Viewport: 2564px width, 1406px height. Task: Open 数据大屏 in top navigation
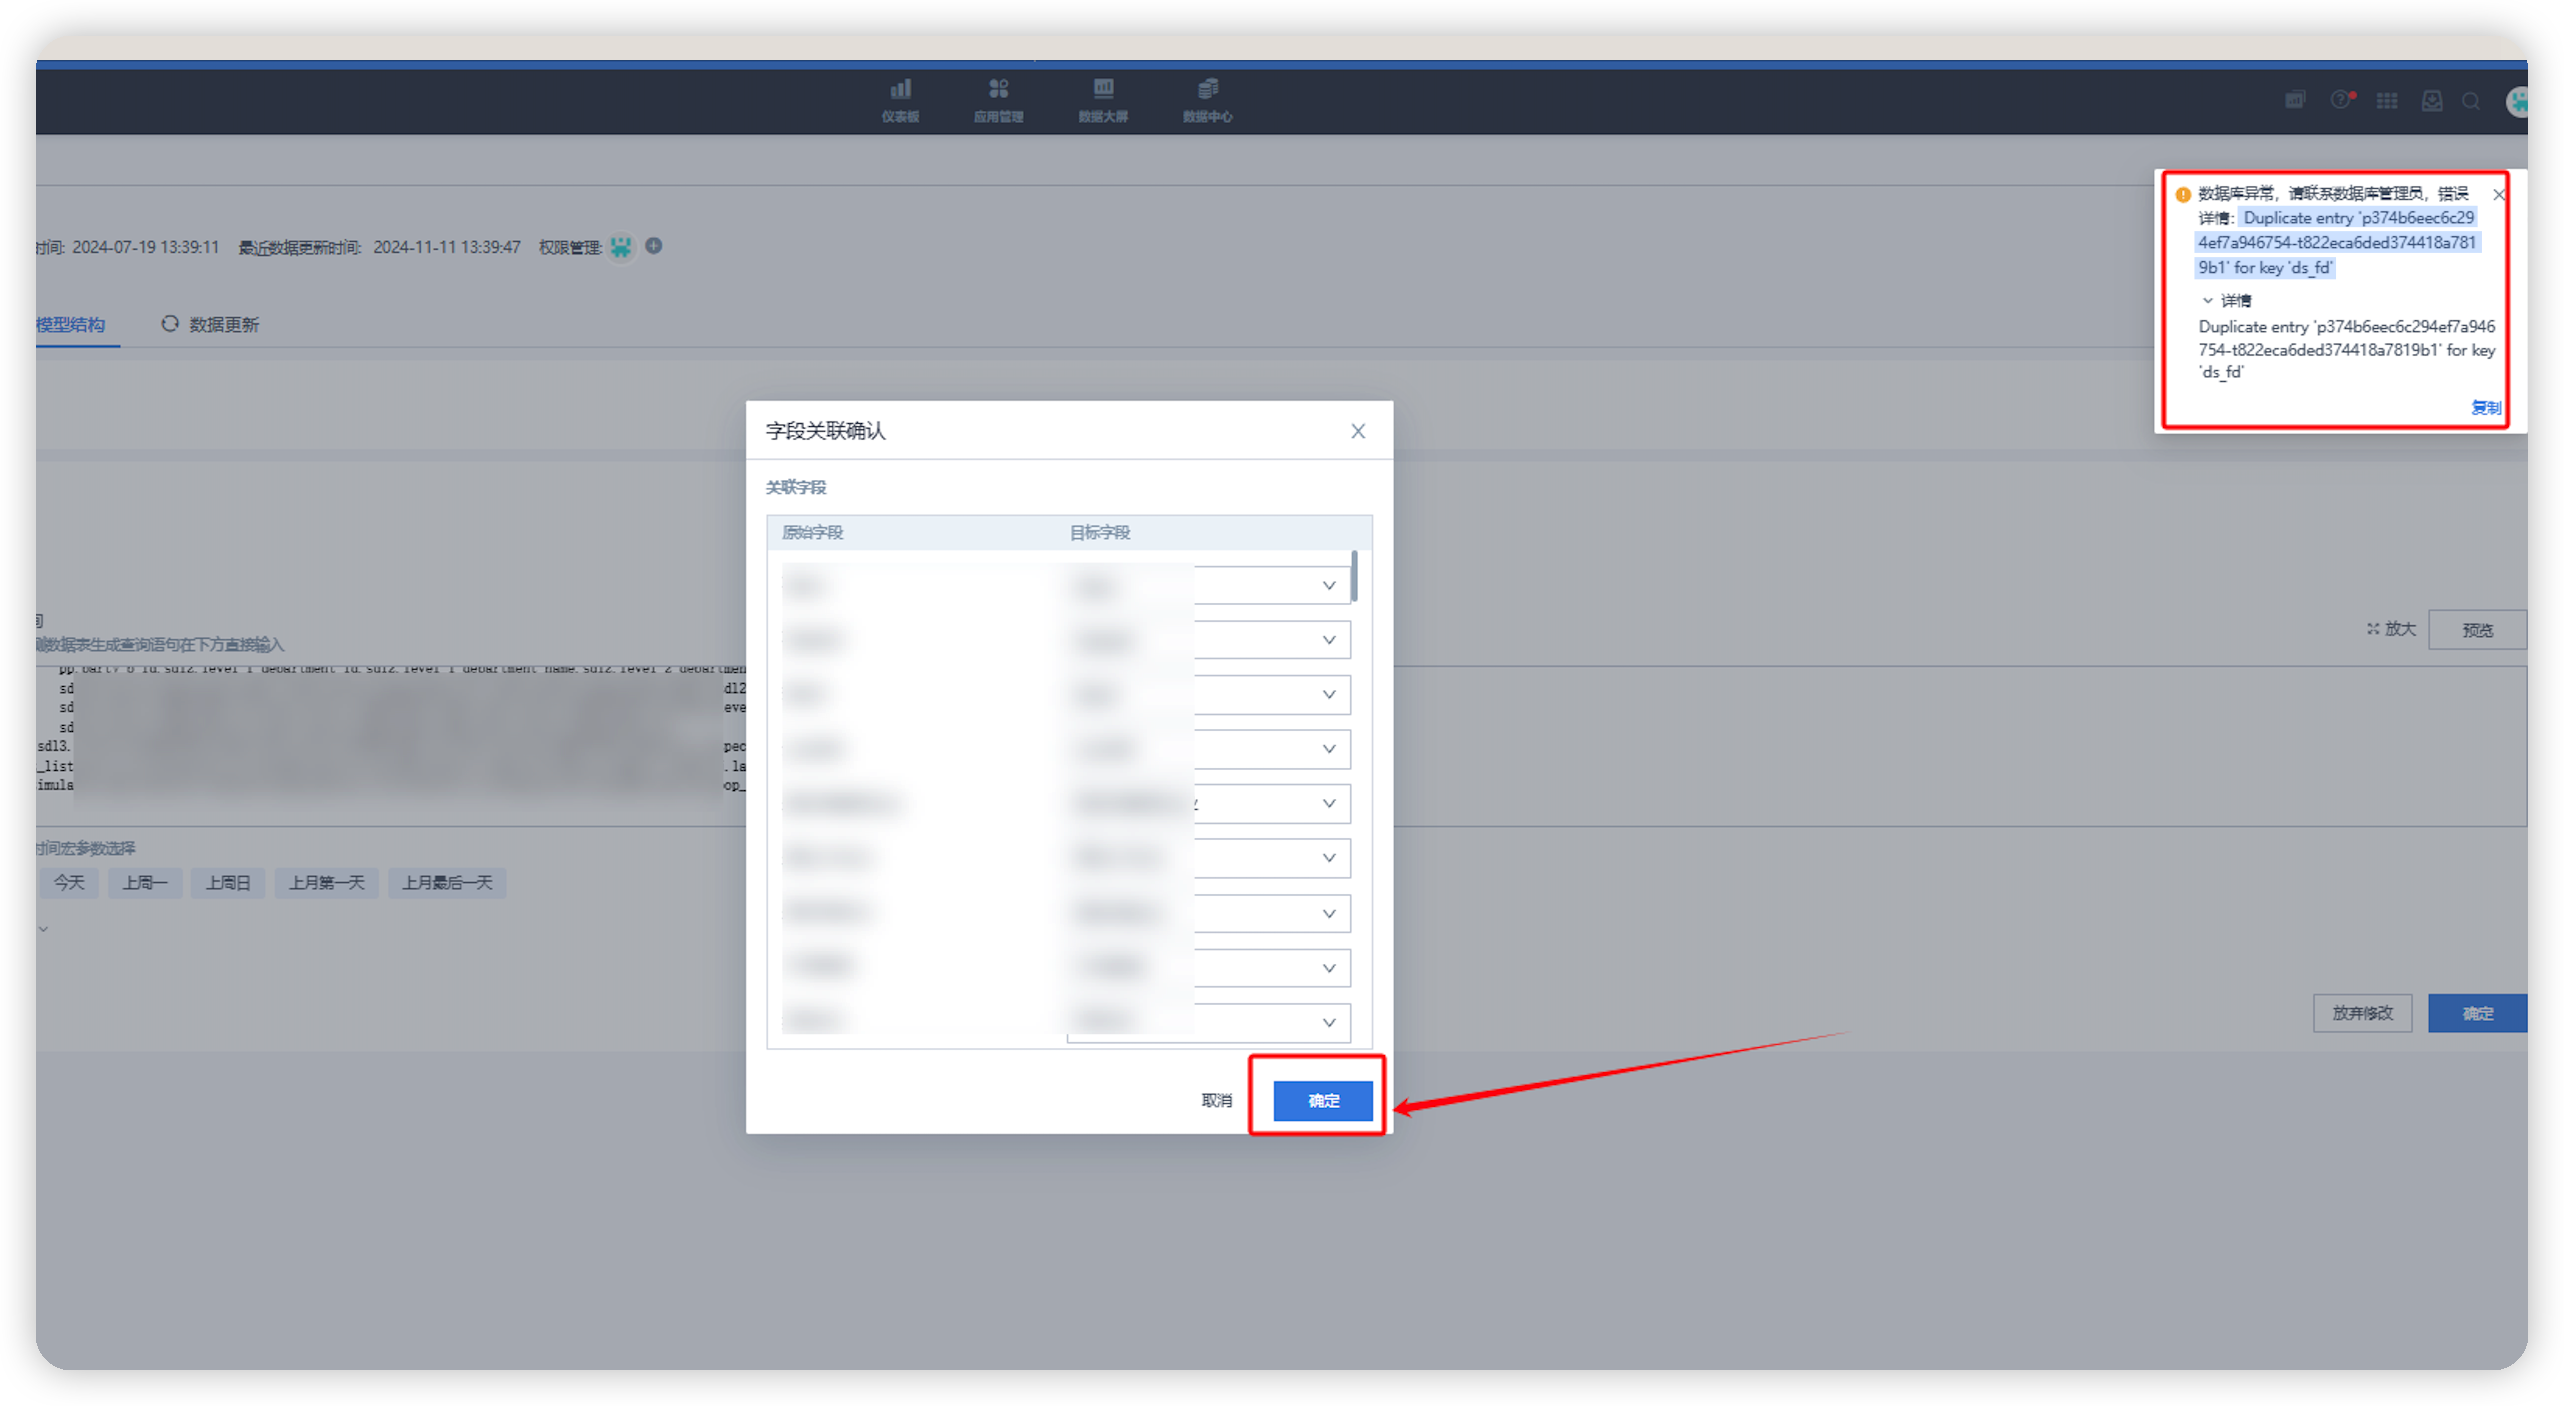click(x=1103, y=100)
